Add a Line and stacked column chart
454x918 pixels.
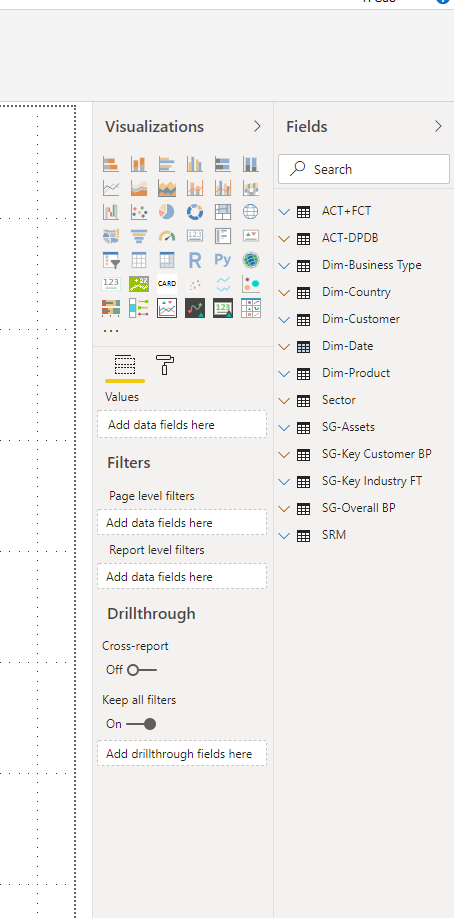click(194, 188)
